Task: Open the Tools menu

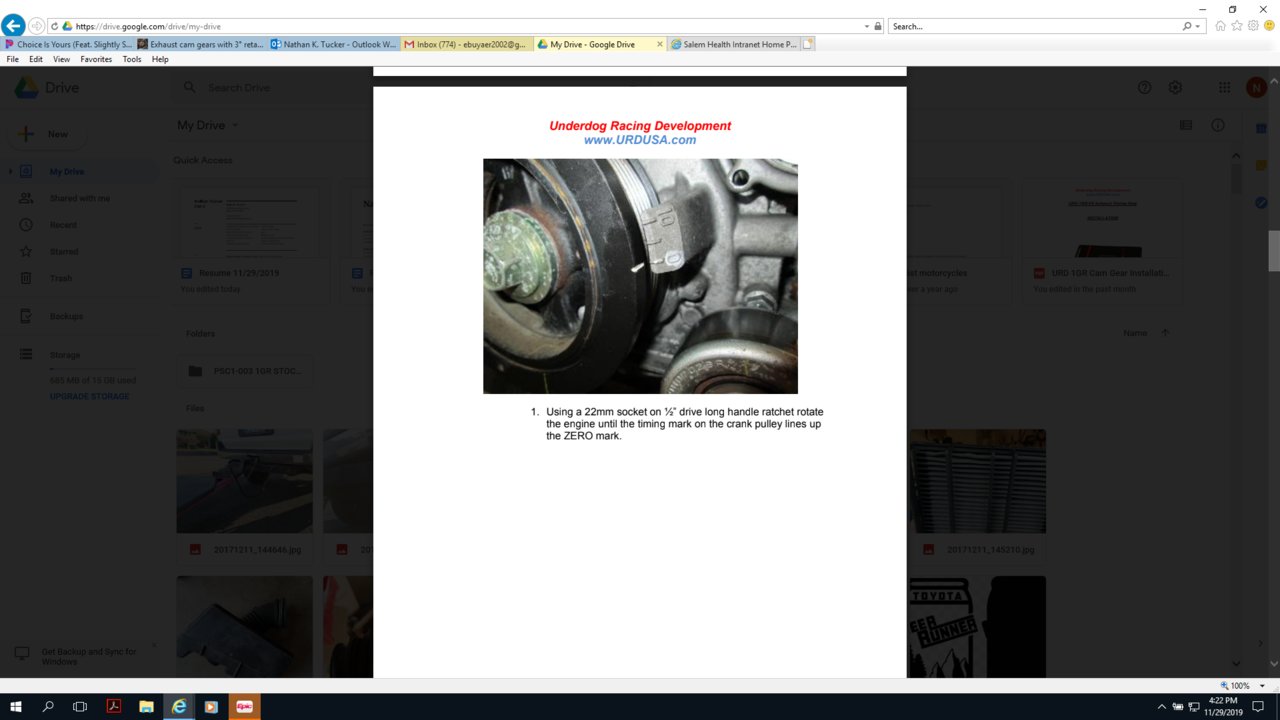Action: [x=132, y=59]
